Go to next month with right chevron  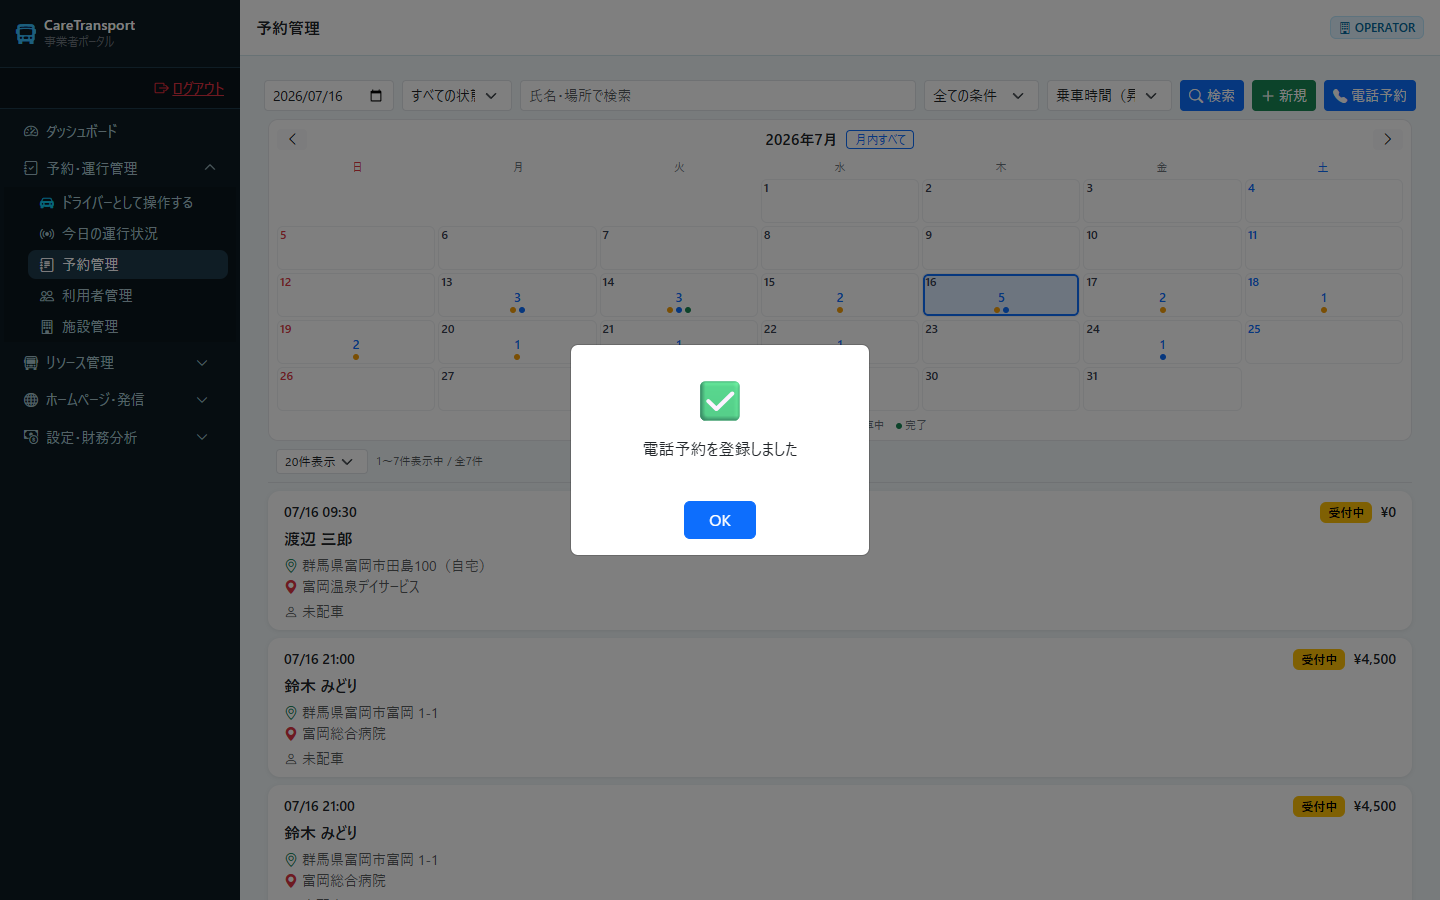point(1387,139)
